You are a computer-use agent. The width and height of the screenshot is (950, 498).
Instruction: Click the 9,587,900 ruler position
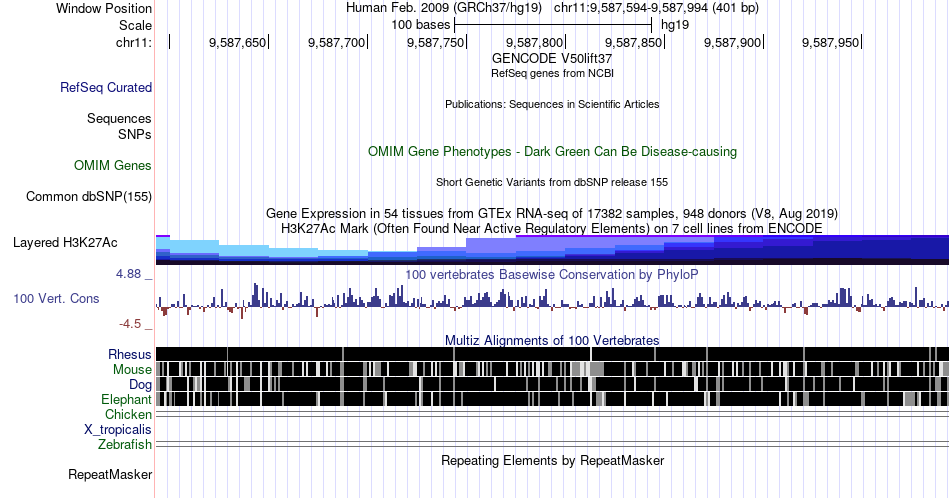click(732, 42)
